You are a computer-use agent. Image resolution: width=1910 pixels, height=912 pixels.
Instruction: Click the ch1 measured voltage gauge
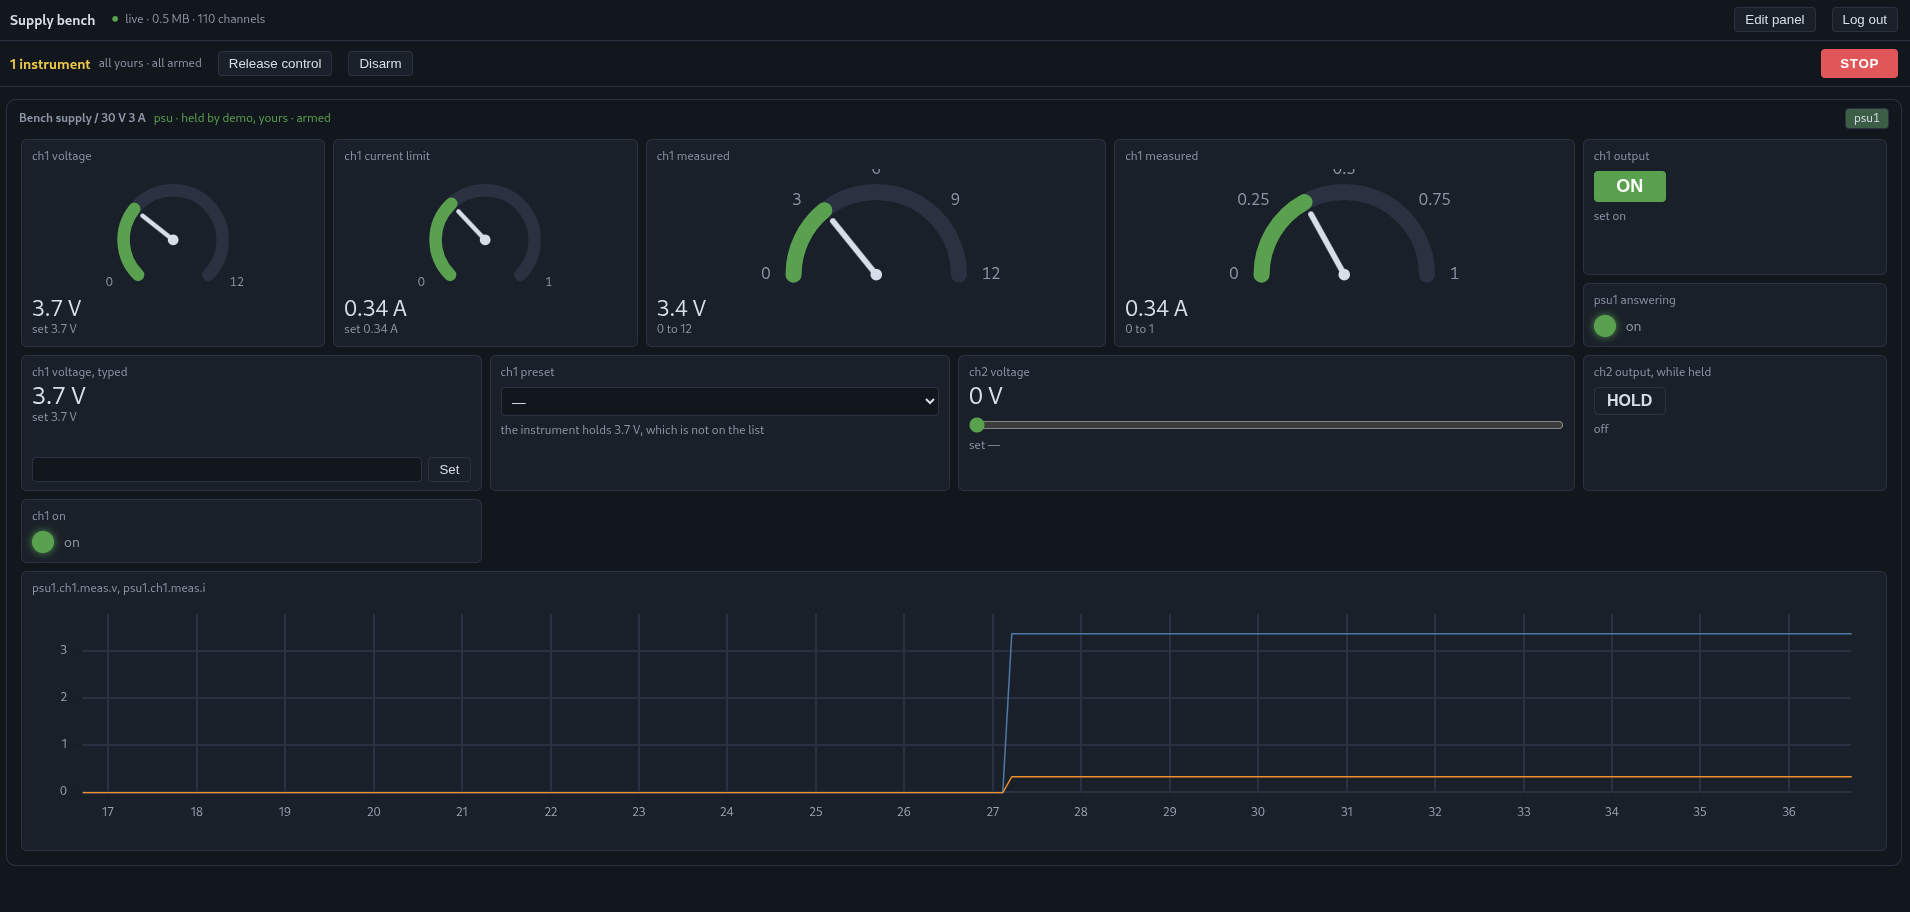coord(876,234)
